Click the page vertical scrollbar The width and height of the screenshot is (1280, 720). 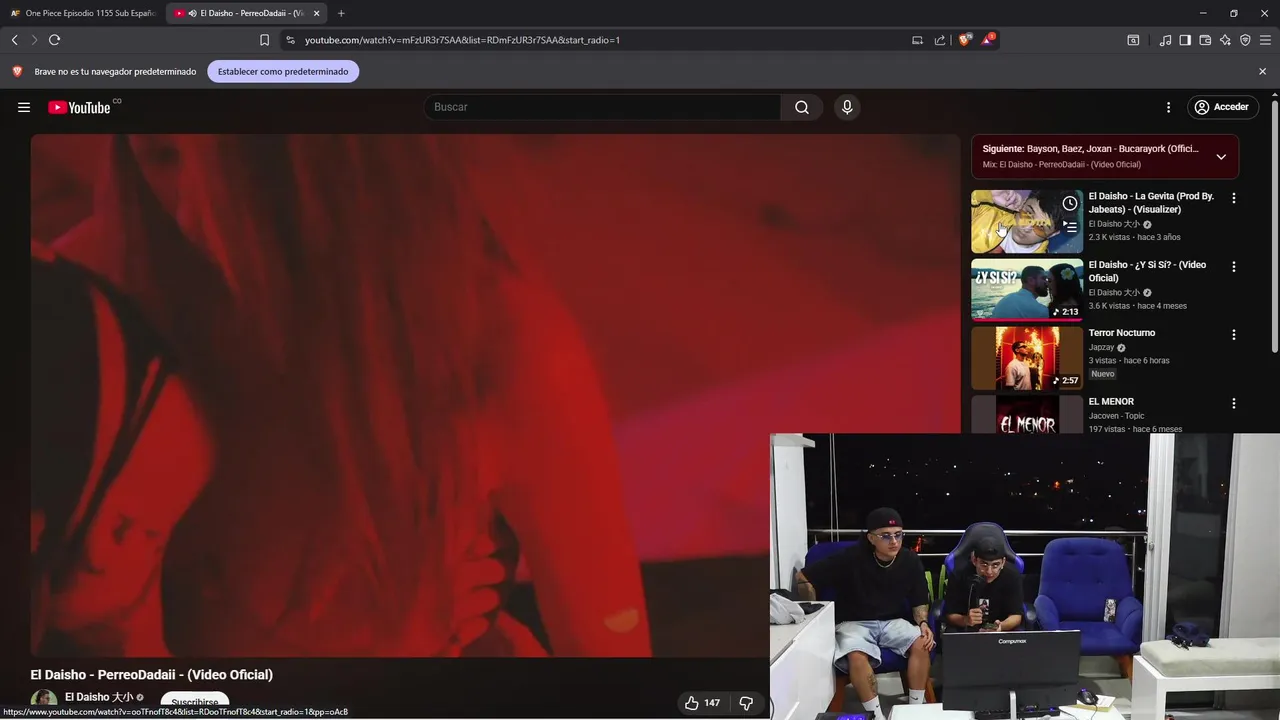click(x=1275, y=225)
